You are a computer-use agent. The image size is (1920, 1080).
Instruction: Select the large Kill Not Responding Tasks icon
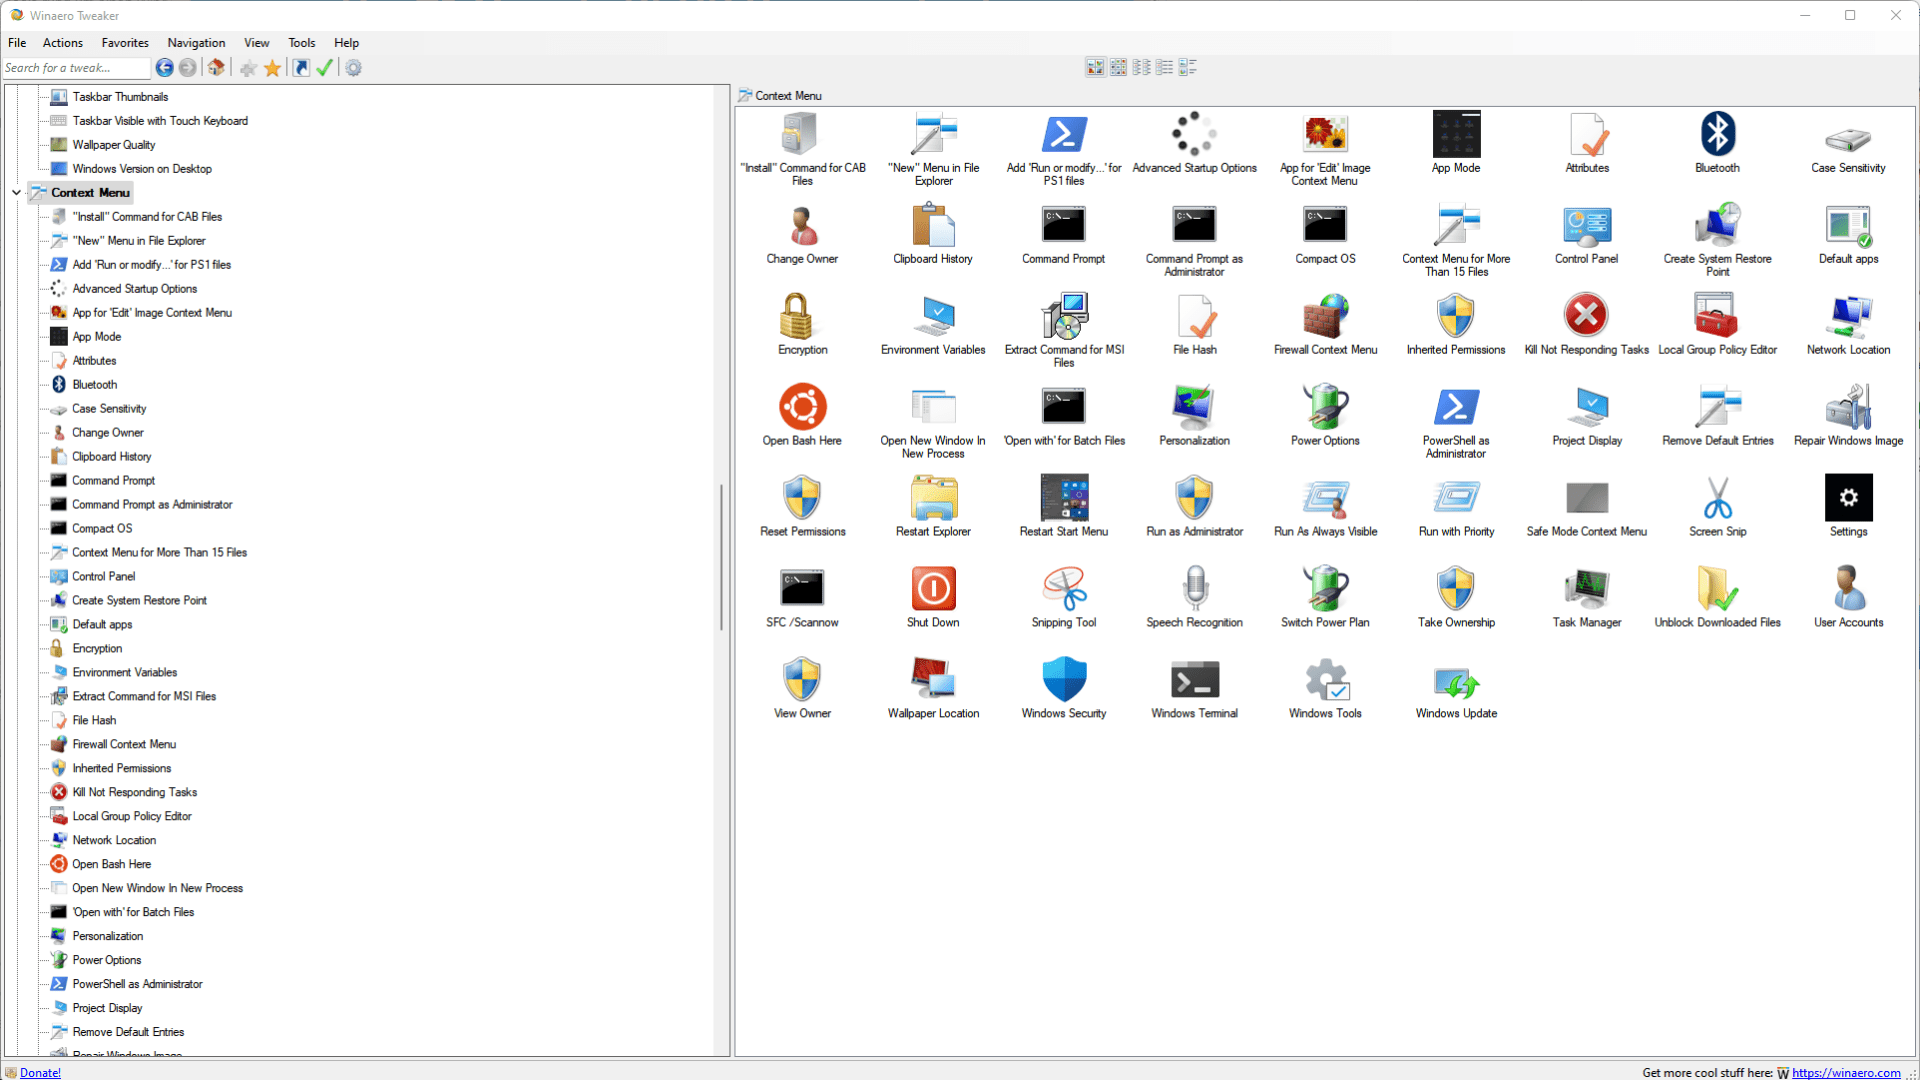pyautogui.click(x=1586, y=316)
